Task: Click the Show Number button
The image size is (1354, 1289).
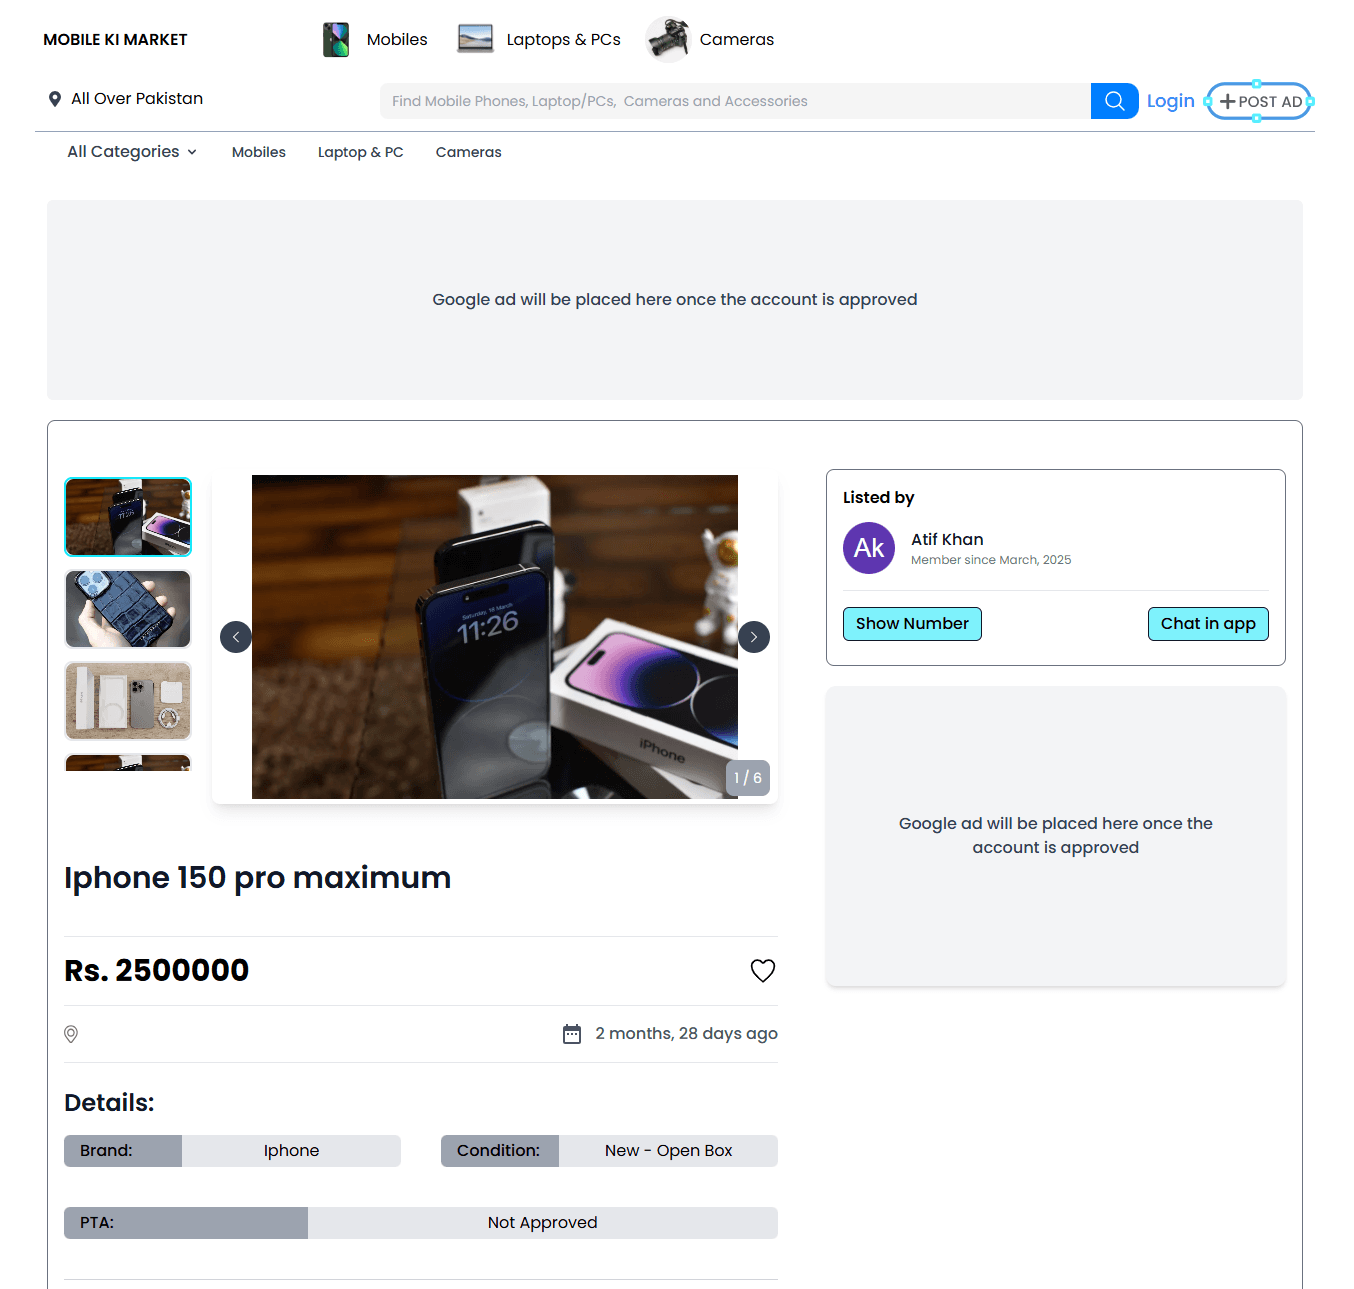Action: 912,624
